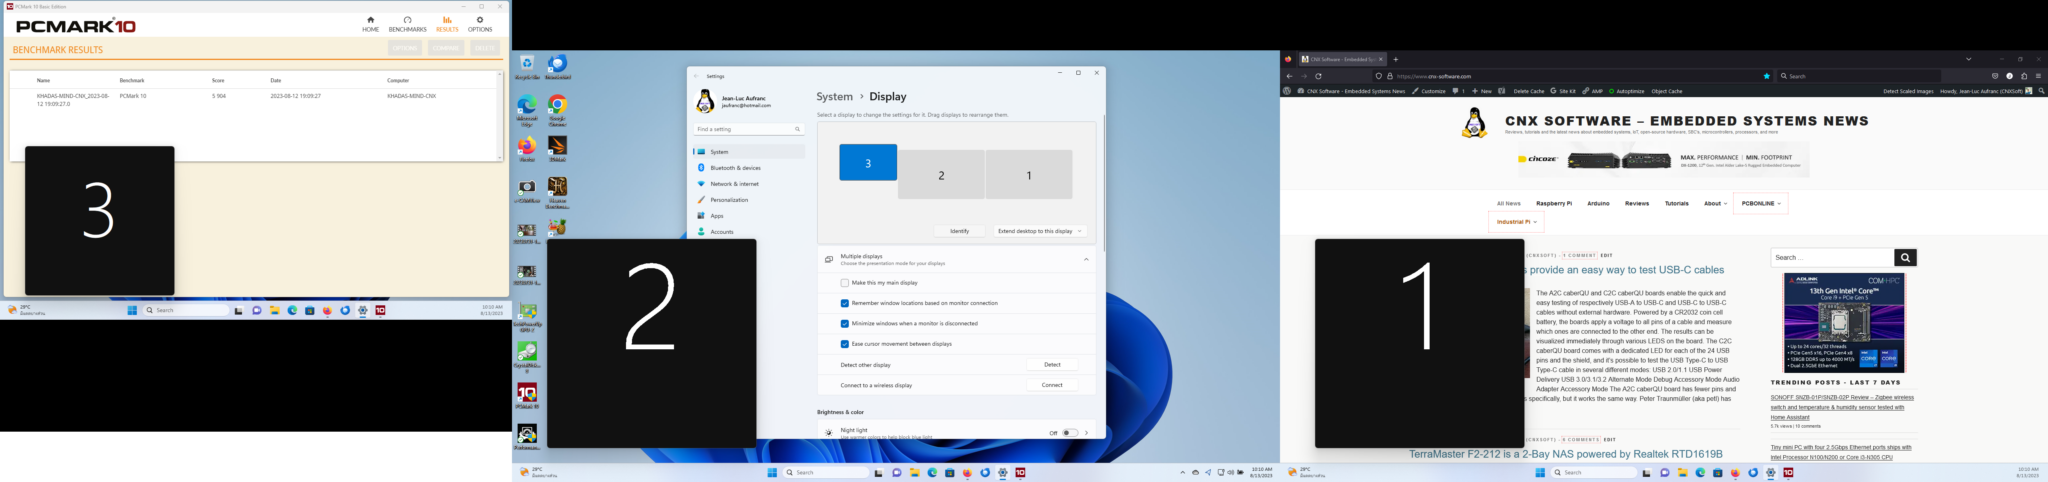
Task: Click the Identify button
Action: 960,231
